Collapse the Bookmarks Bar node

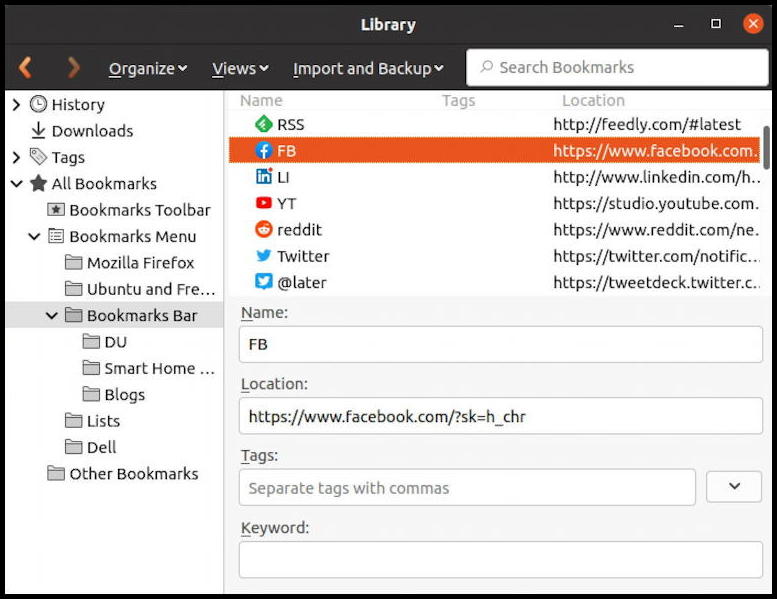click(x=52, y=315)
